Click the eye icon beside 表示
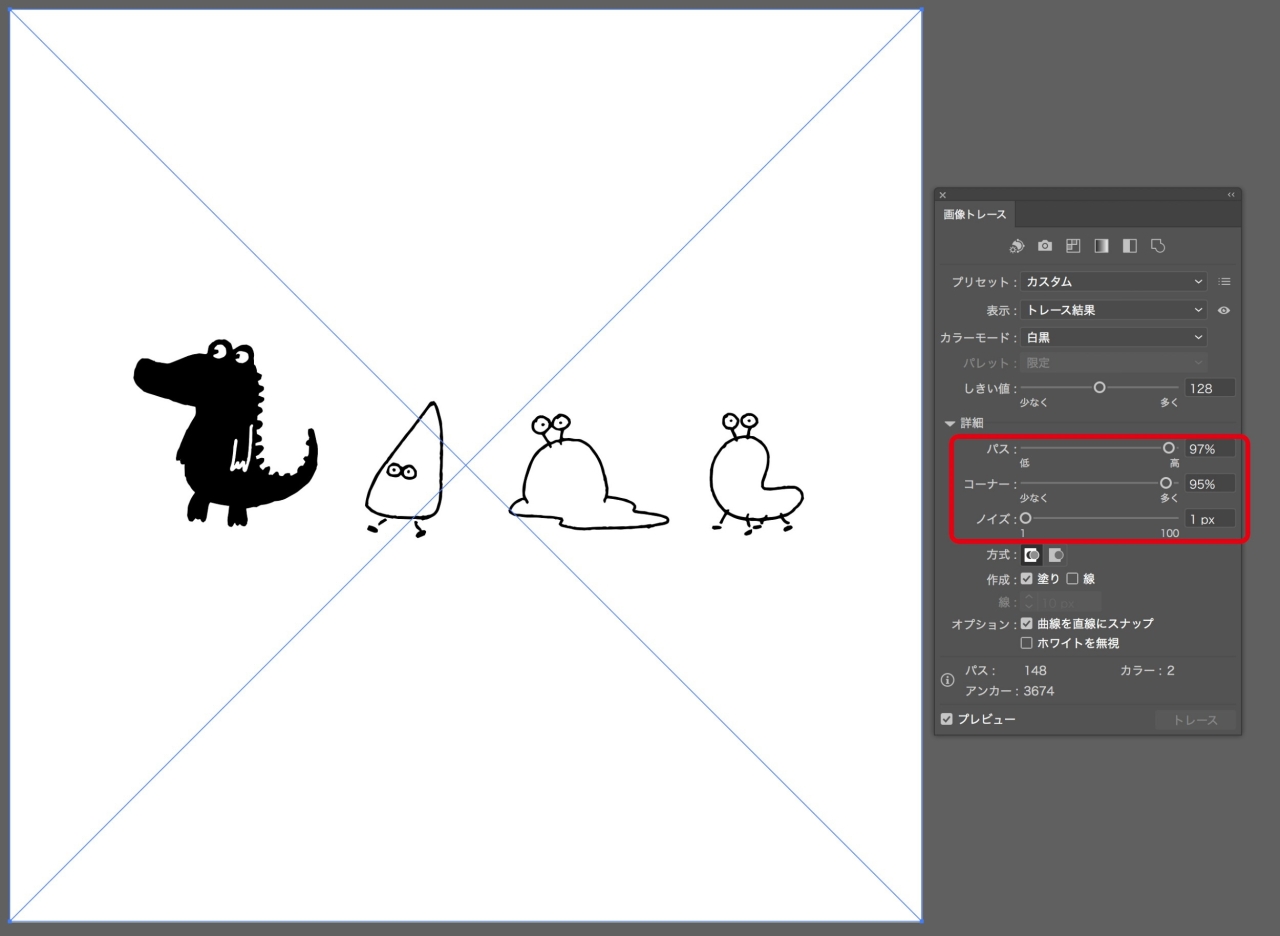The image size is (1280, 936). click(x=1224, y=311)
